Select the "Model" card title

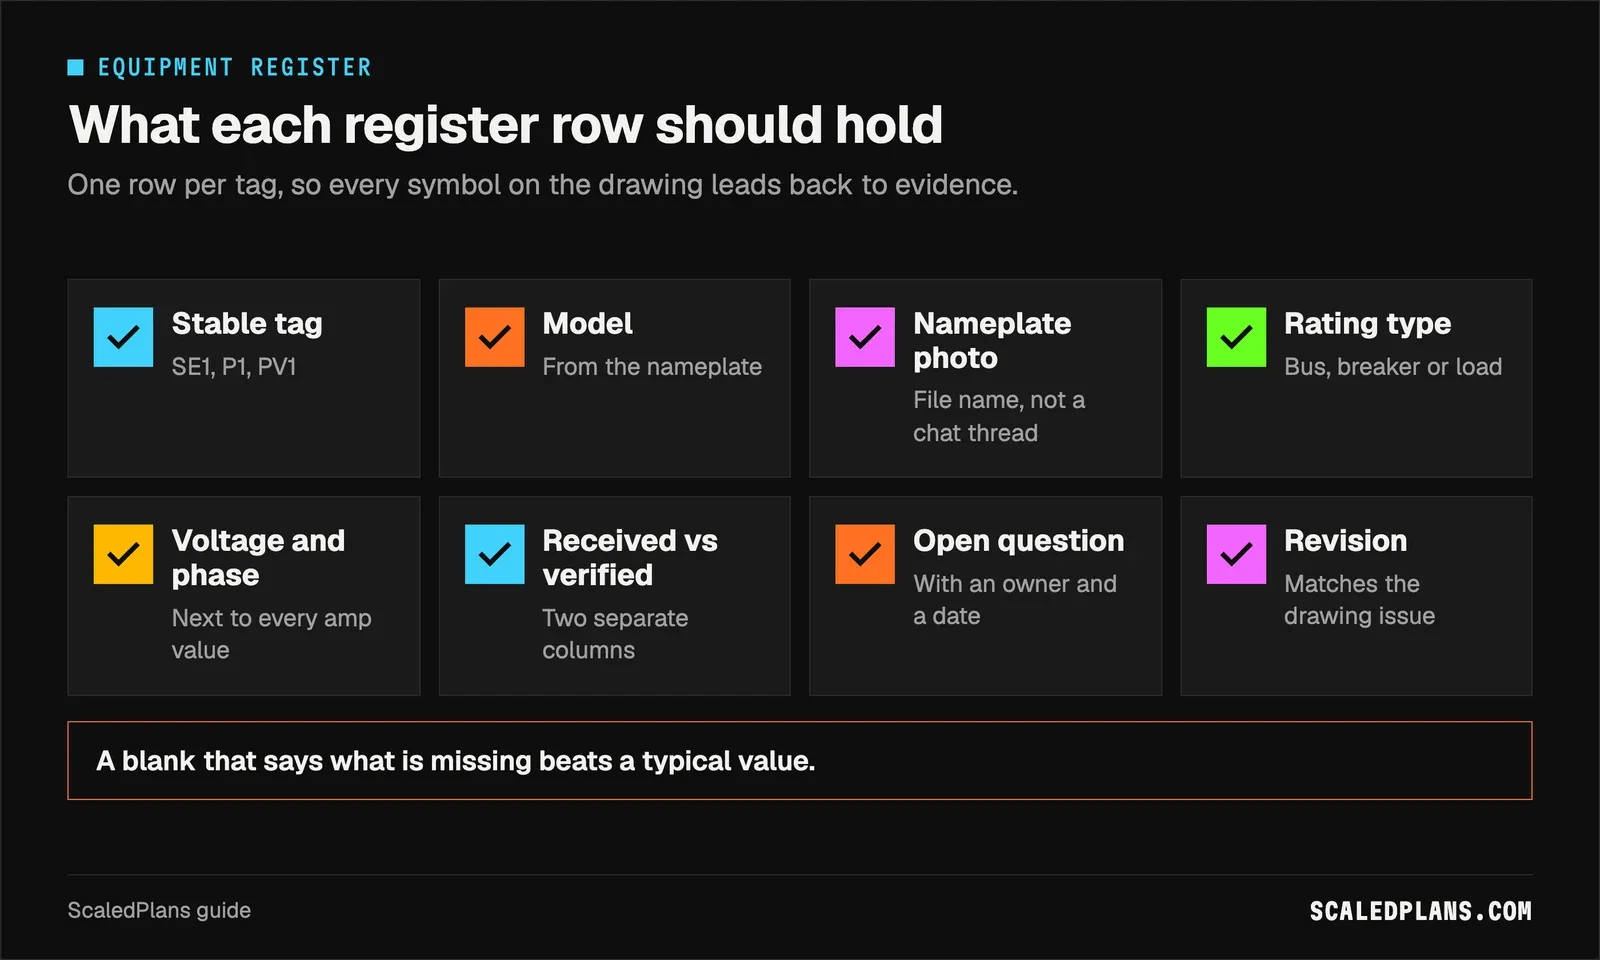[x=588, y=324]
